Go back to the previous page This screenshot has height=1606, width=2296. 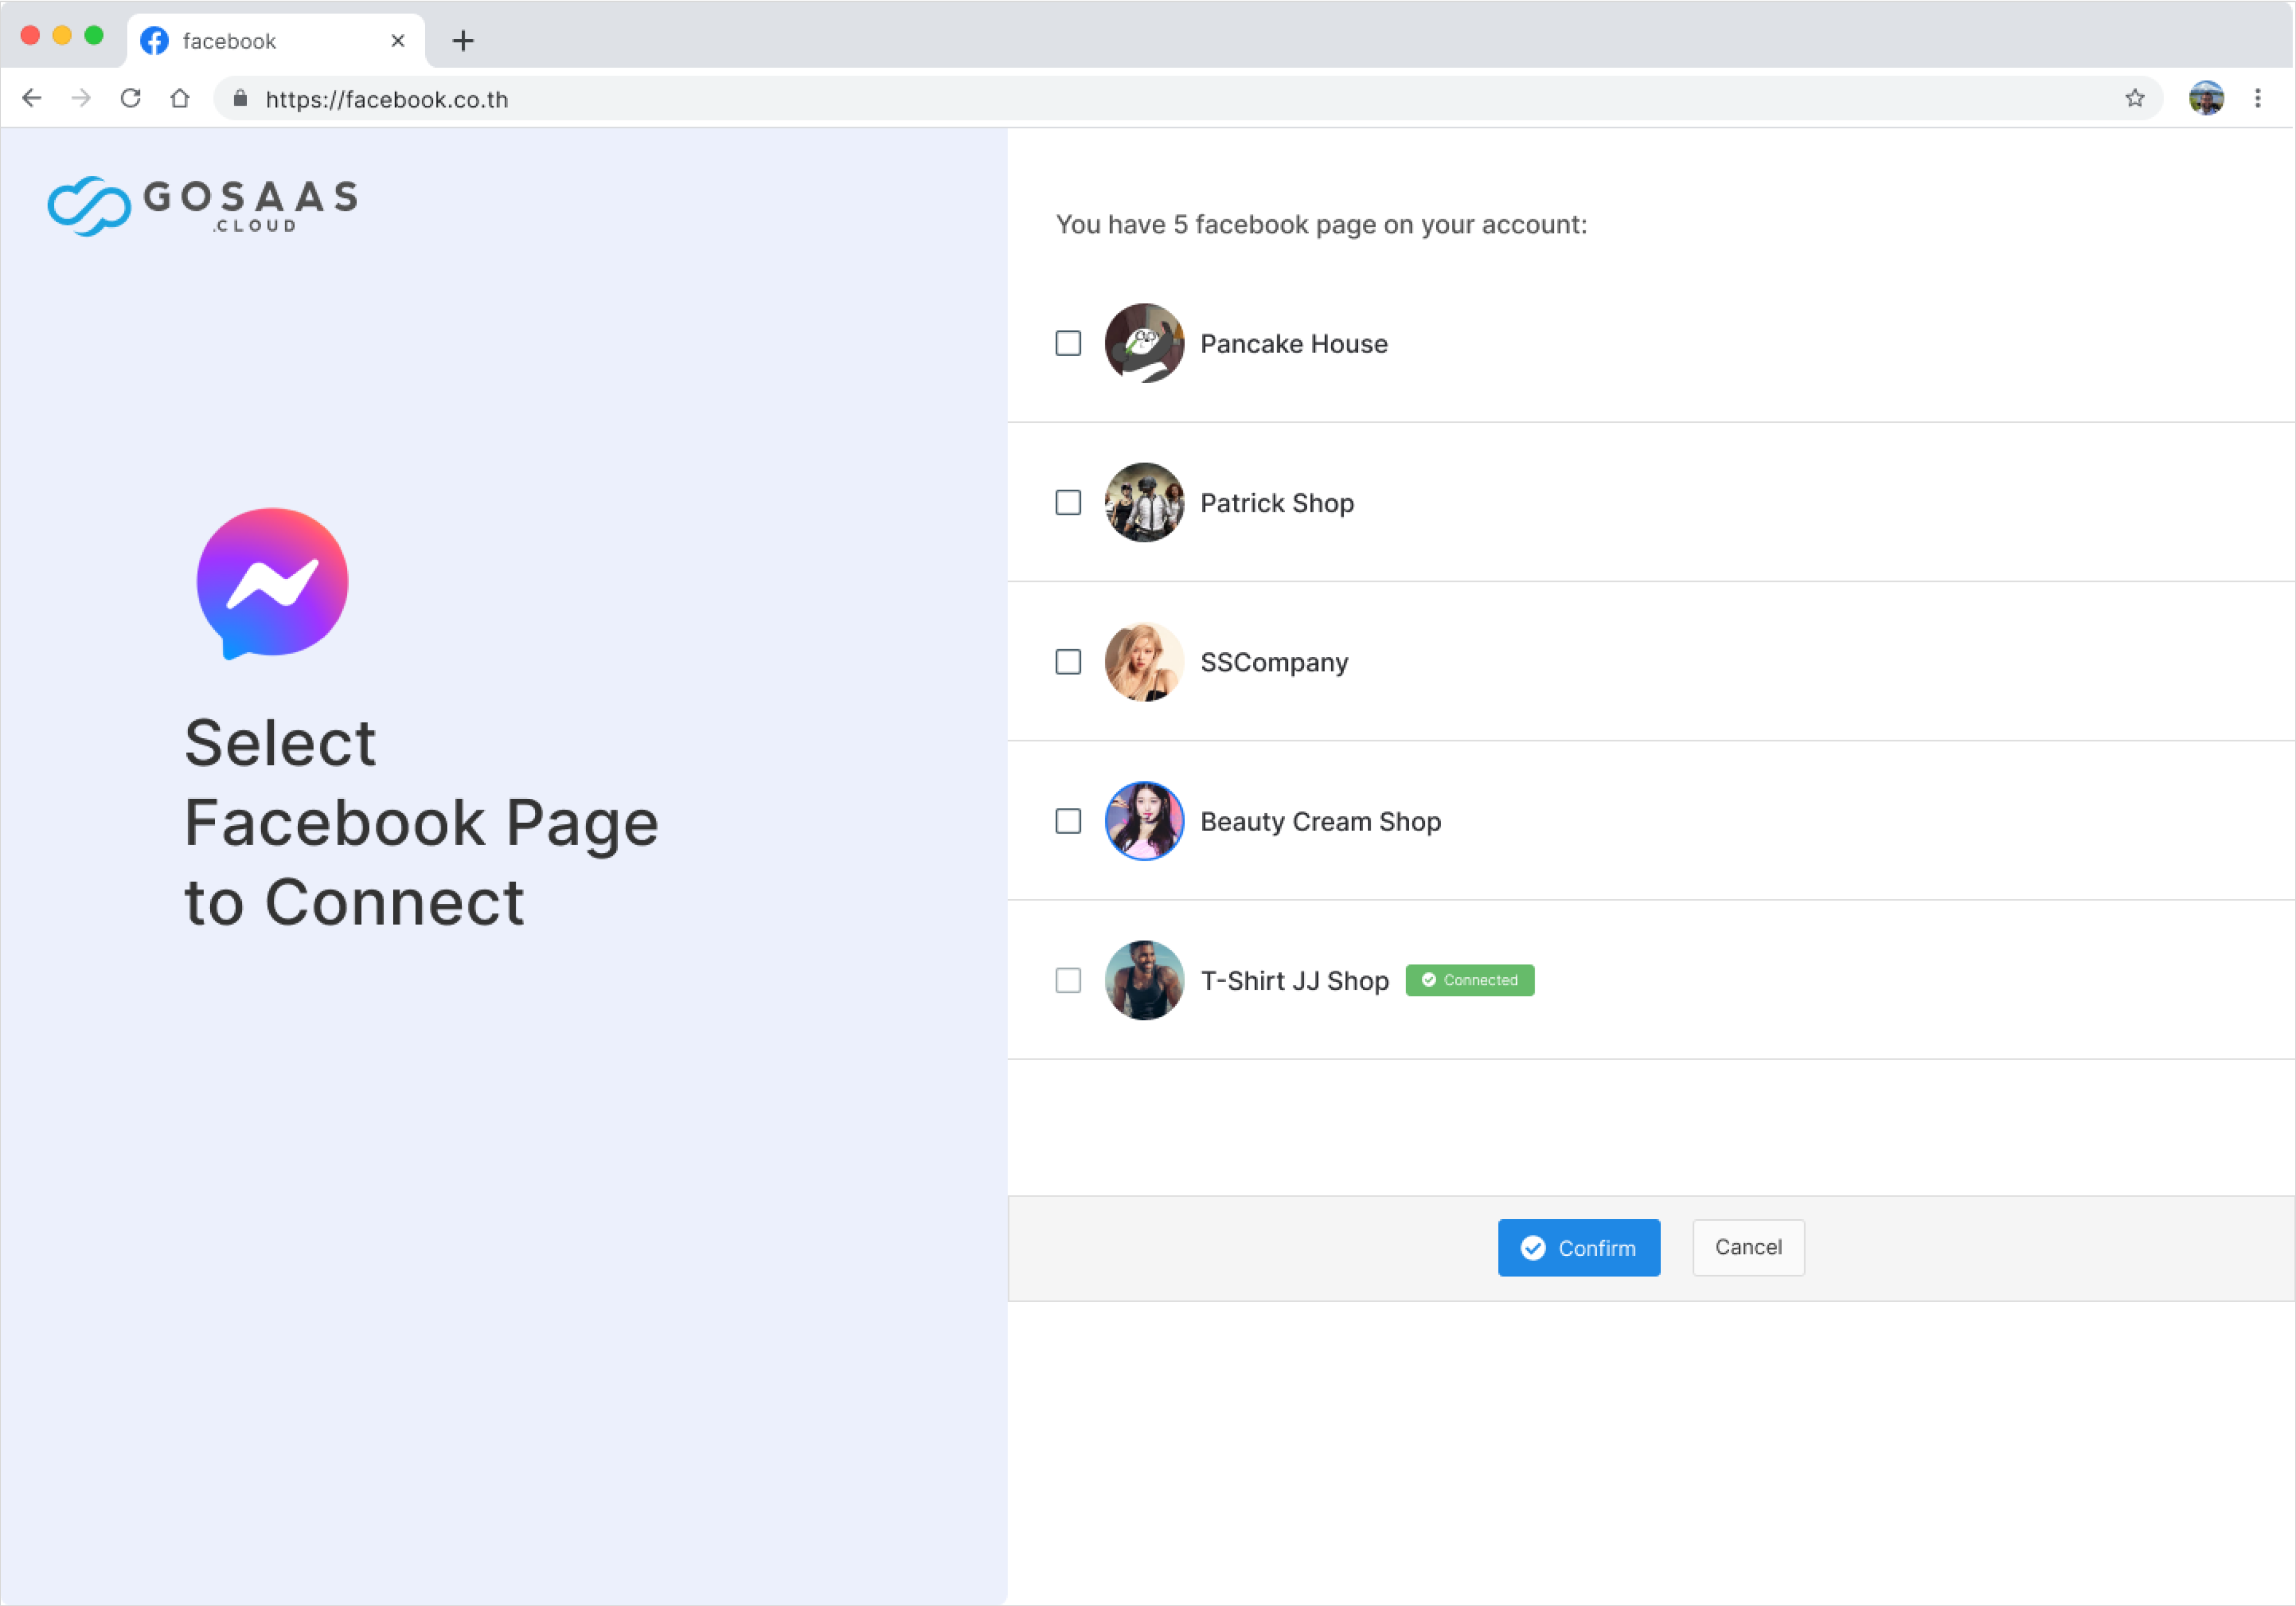[32, 98]
